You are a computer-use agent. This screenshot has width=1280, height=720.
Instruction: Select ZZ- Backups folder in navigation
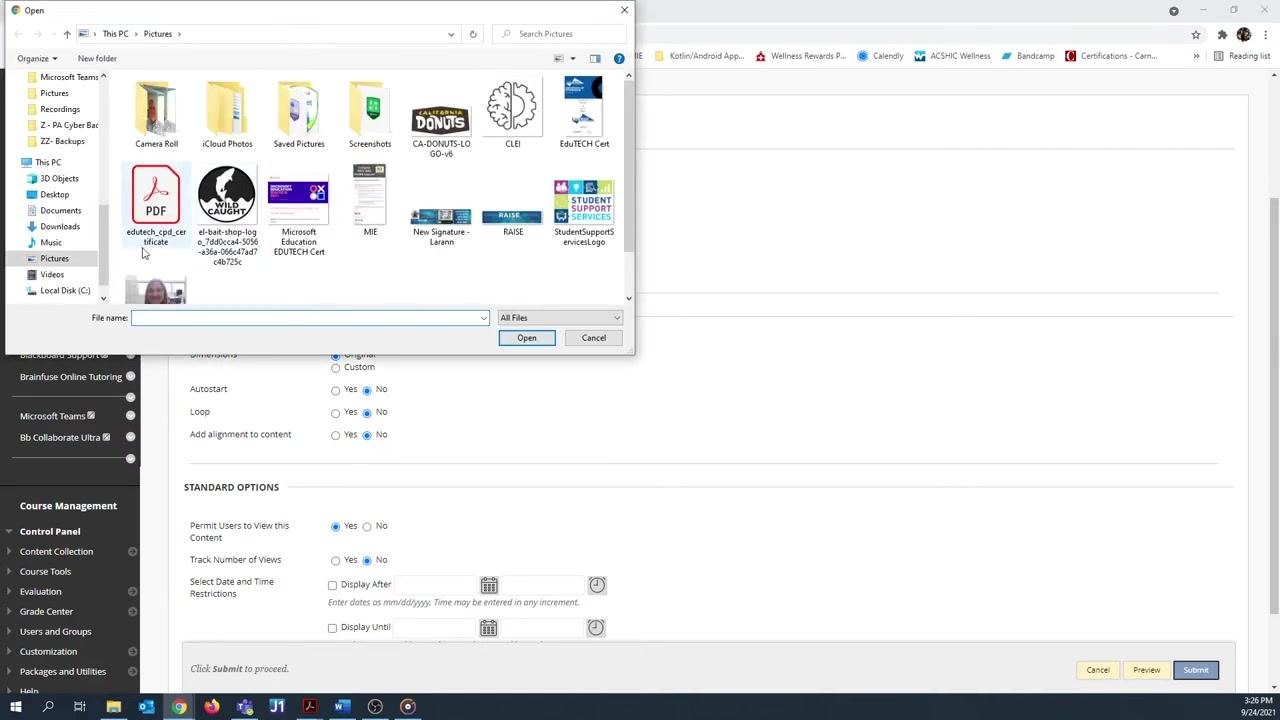[x=60, y=141]
